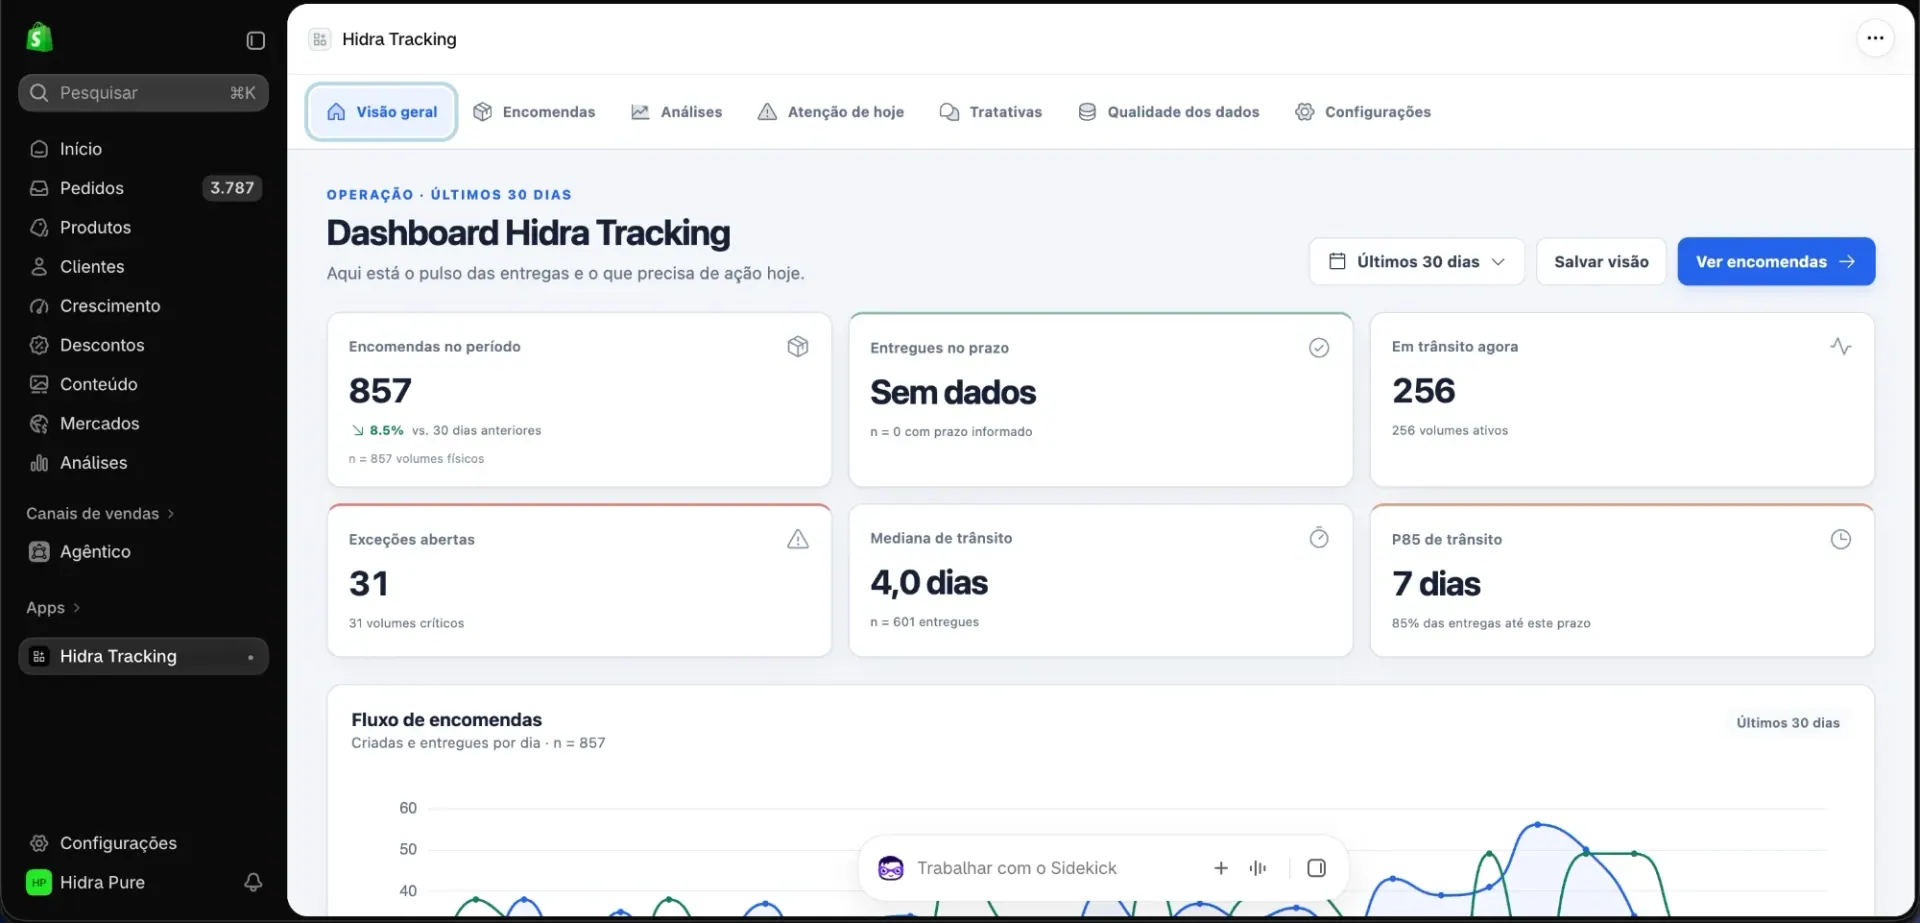Click the plus icon in Sidekick bar
This screenshot has height=923, width=1920.
[1221, 868]
